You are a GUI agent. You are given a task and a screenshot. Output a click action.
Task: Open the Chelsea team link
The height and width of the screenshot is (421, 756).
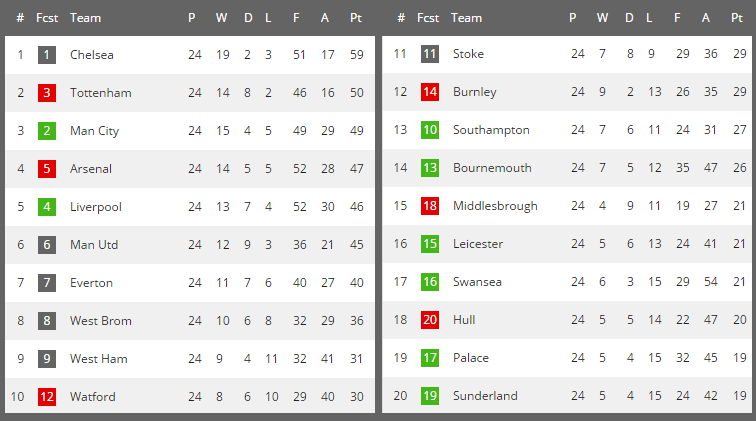(x=92, y=55)
